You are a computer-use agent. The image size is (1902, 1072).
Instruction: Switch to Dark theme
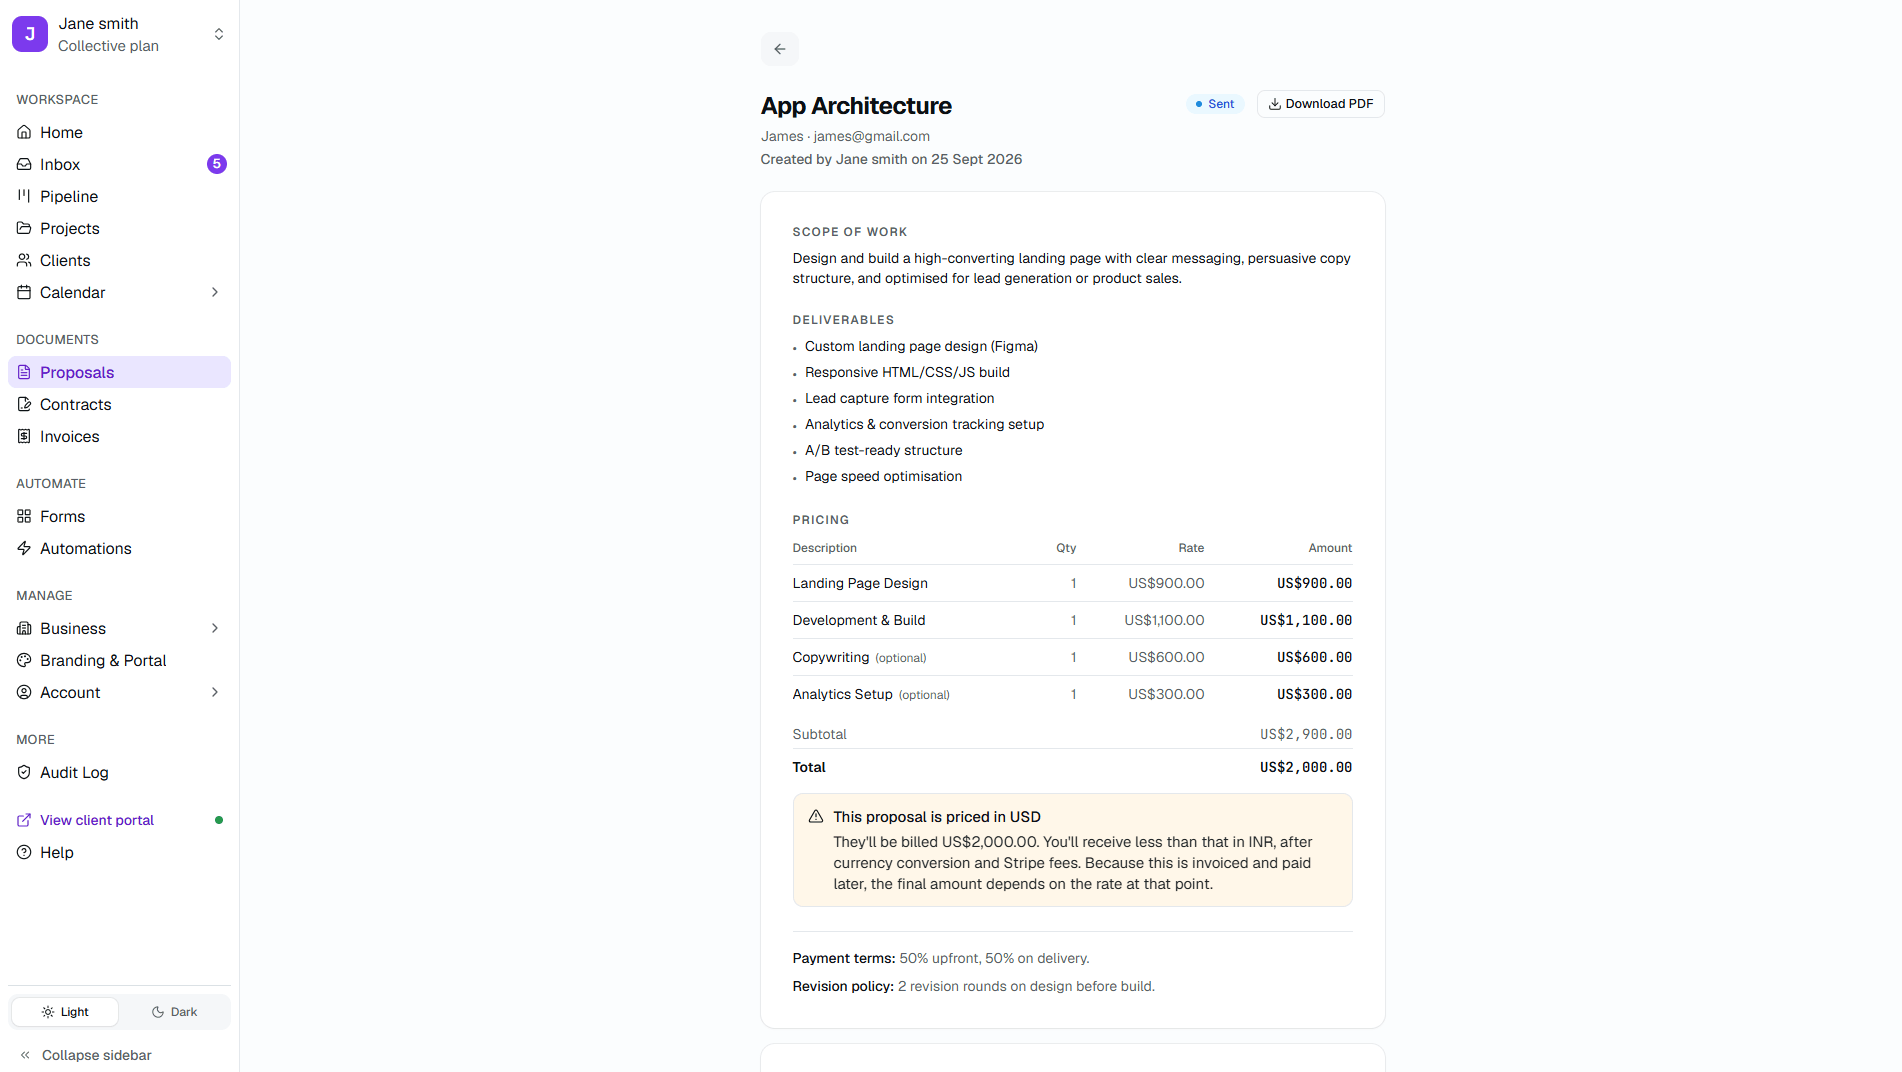pos(174,1012)
